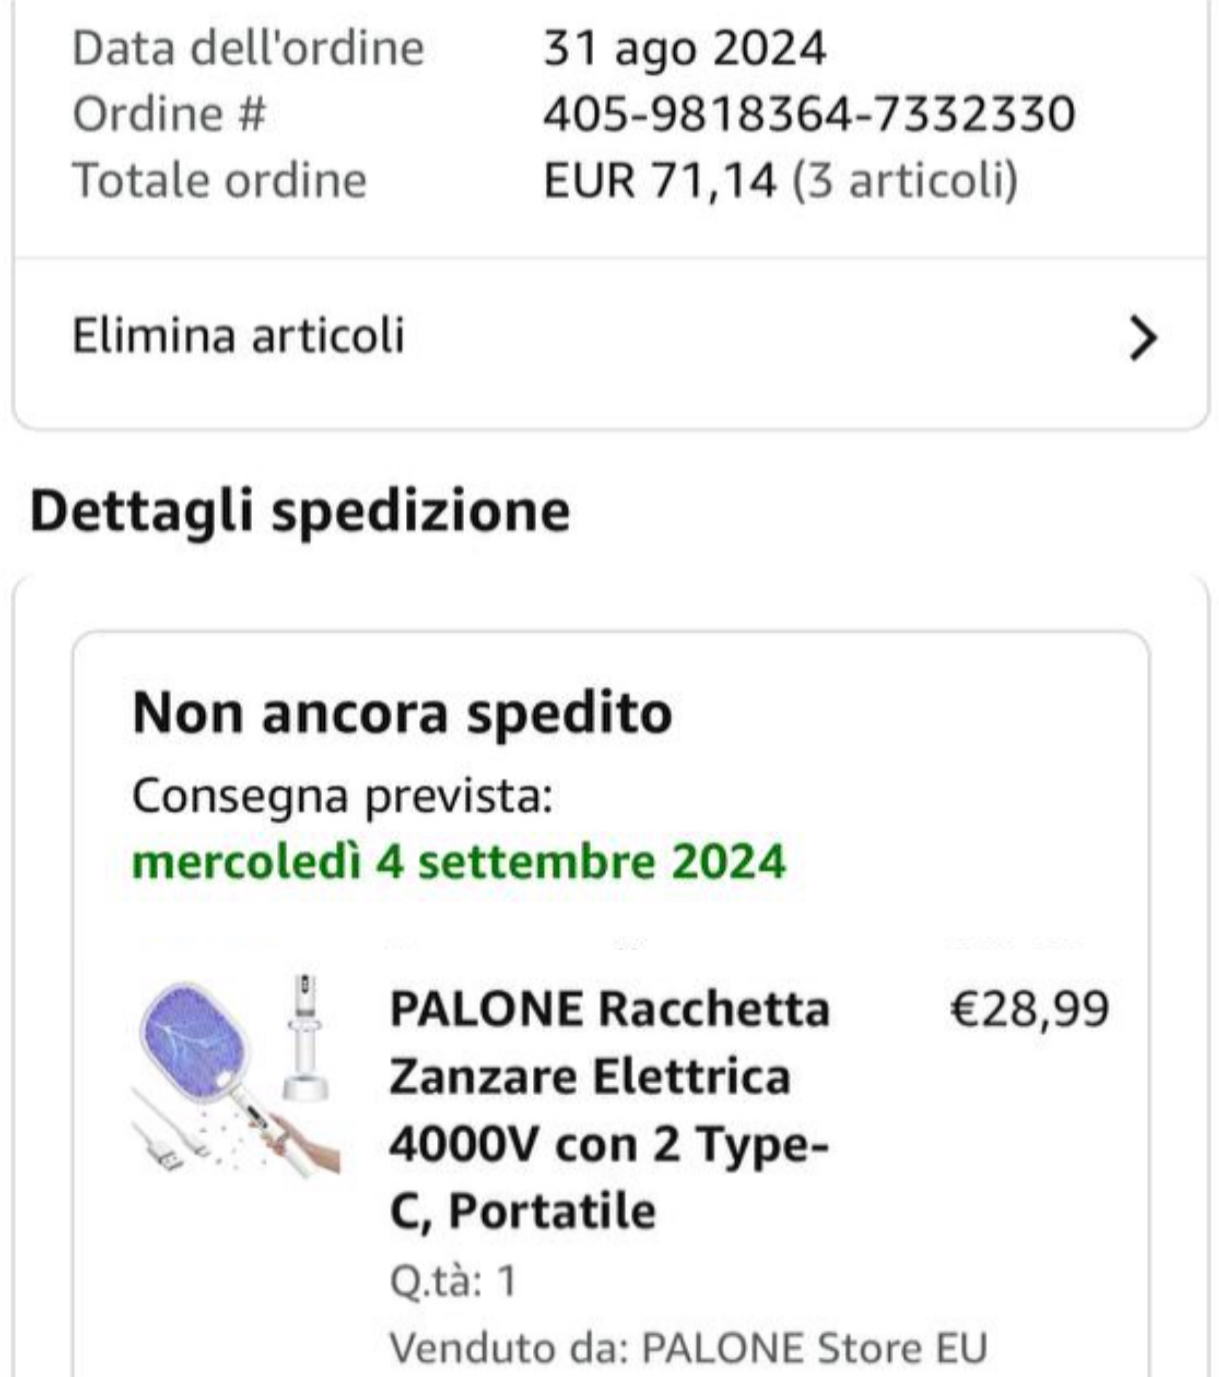Tap the mercoledì 4 settembre 2024 delivery date
The width and height of the screenshot is (1219, 1377).
(458, 862)
